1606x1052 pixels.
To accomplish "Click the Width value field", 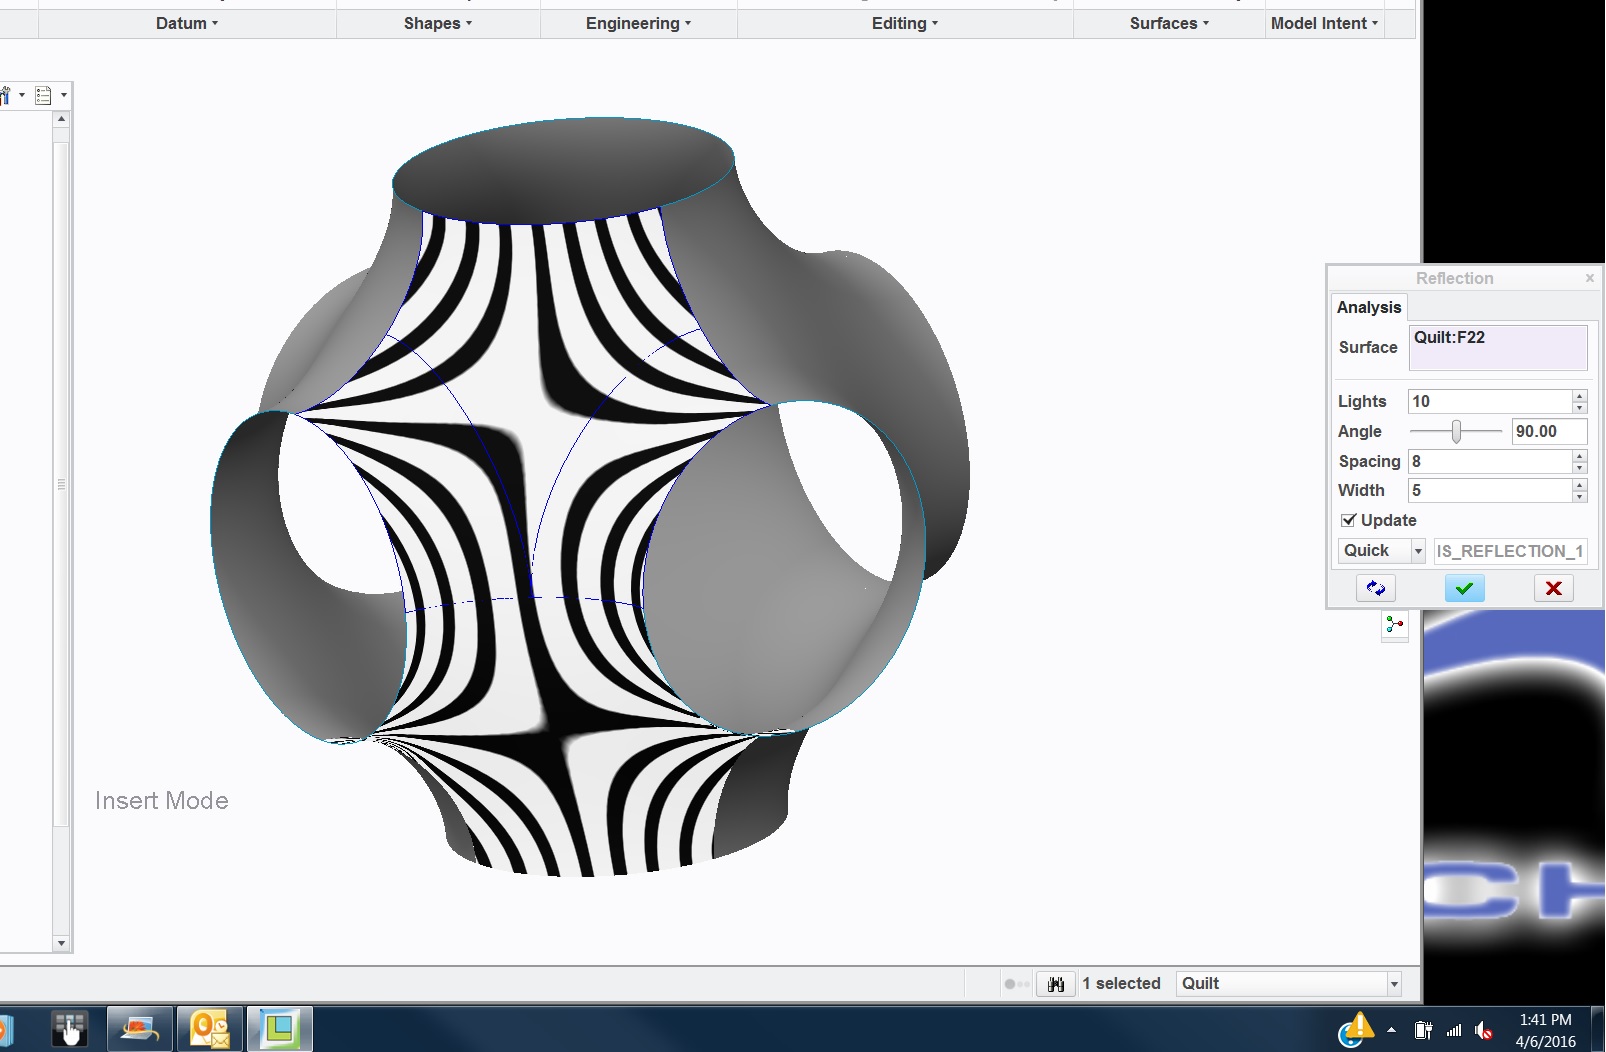I will coord(1490,490).
